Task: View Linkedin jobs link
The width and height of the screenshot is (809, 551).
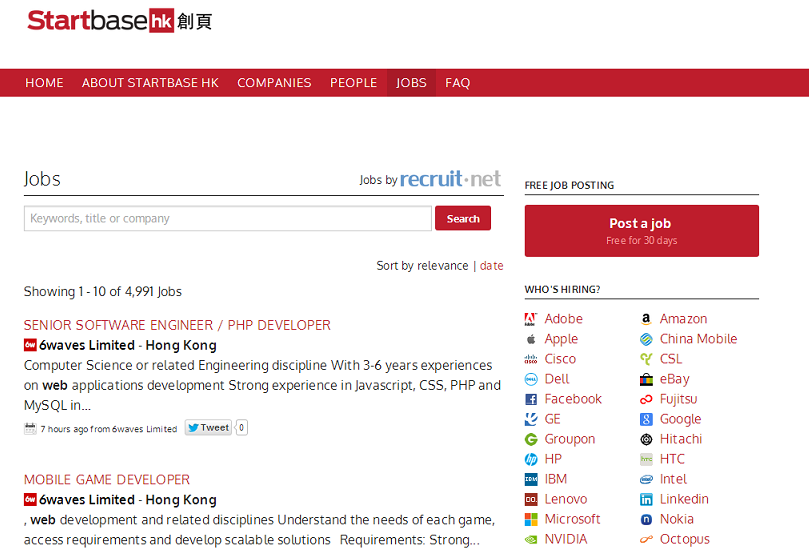Action: coord(684,499)
